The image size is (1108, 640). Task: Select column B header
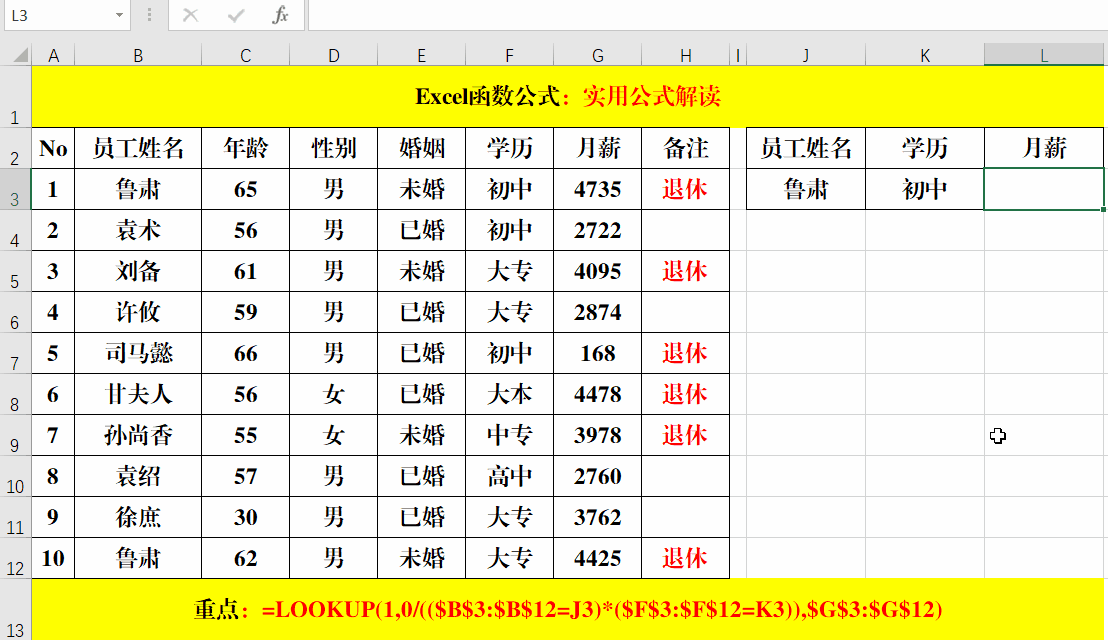[138, 56]
